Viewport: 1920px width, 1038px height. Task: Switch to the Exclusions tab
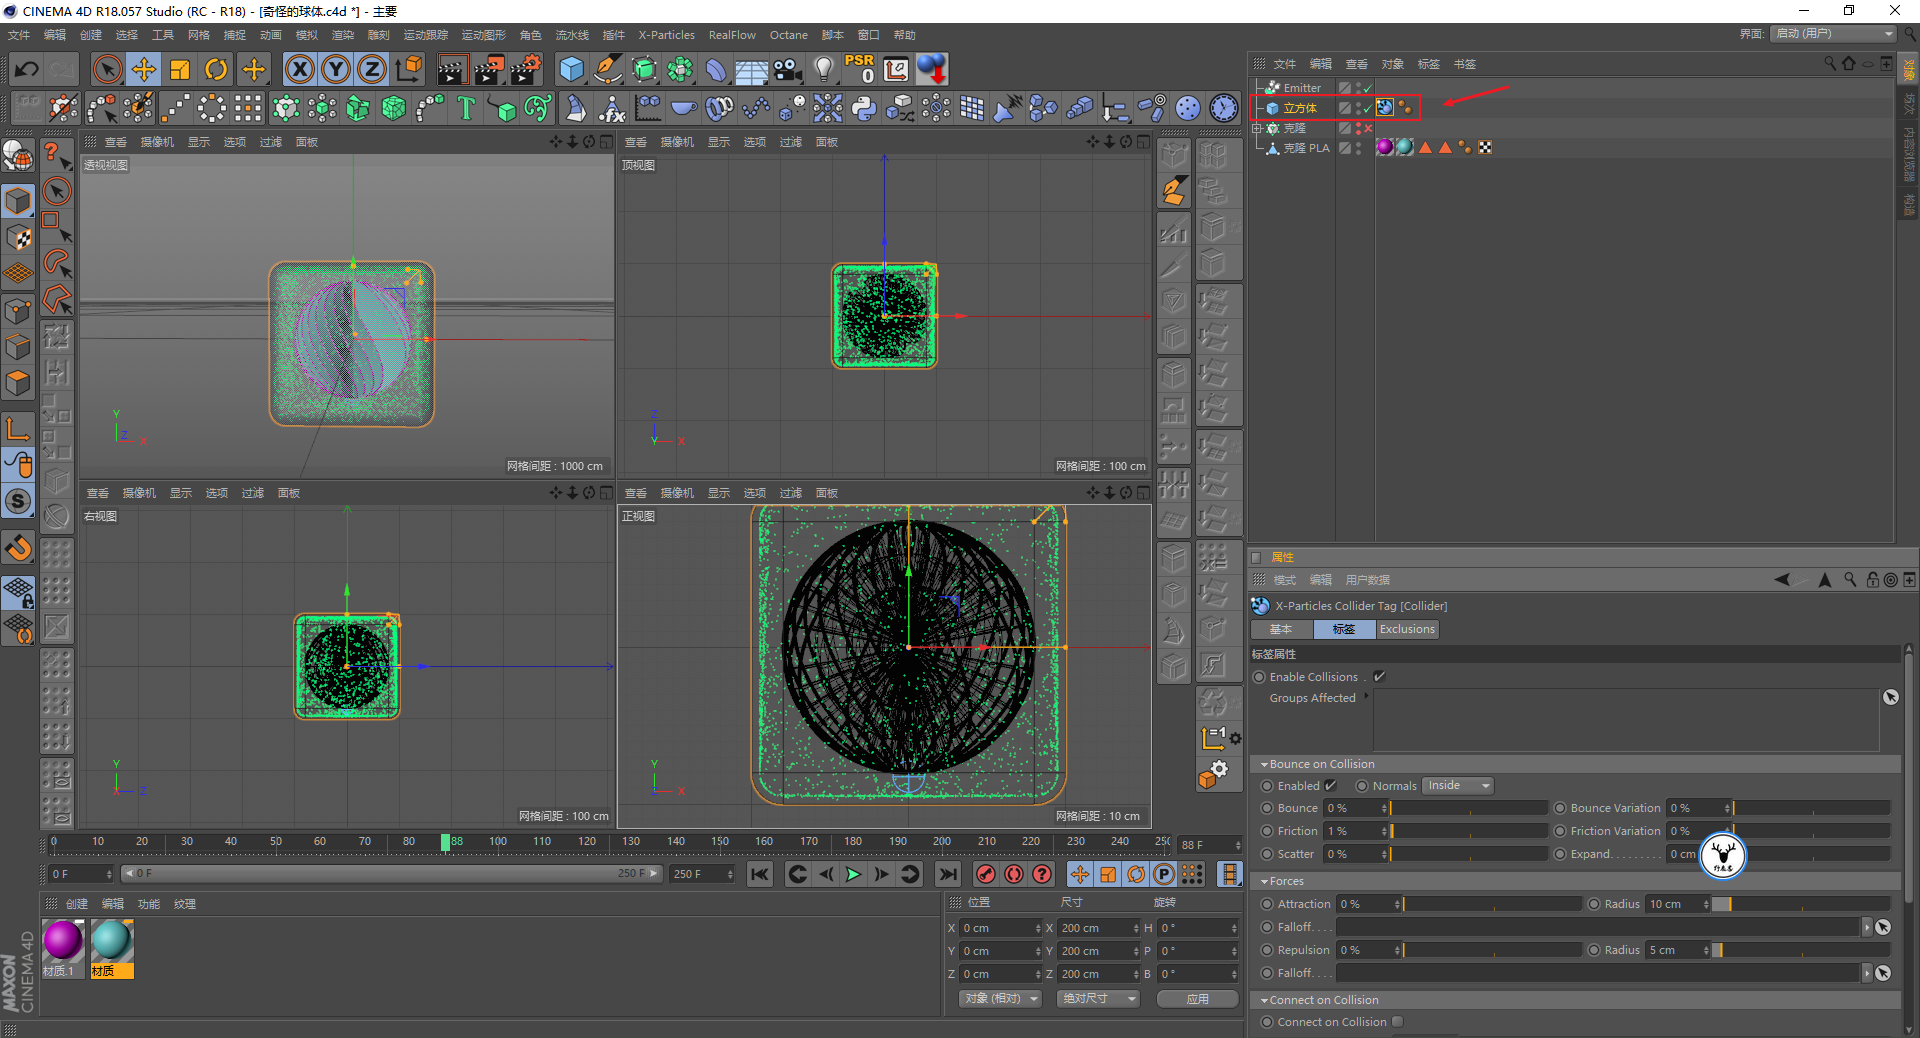(1407, 629)
